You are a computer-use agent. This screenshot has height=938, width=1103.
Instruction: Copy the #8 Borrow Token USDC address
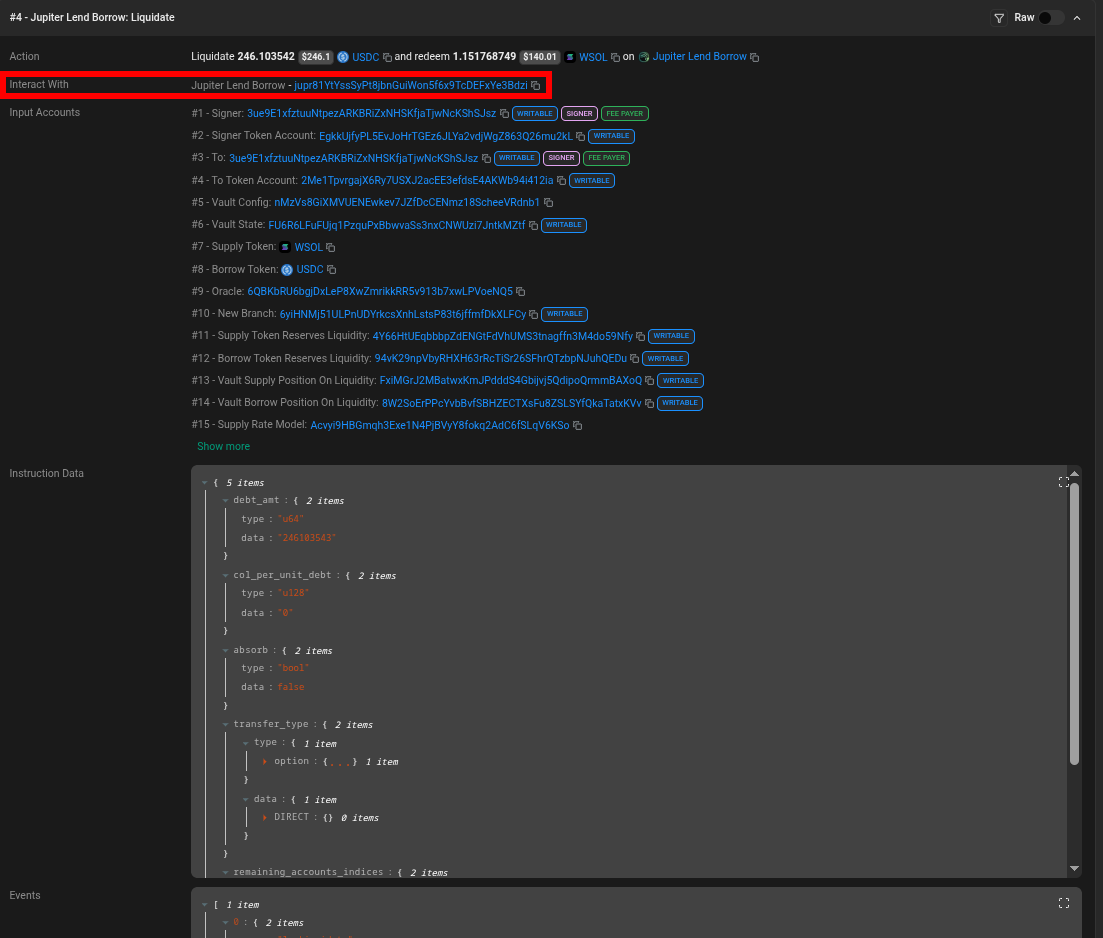point(331,270)
